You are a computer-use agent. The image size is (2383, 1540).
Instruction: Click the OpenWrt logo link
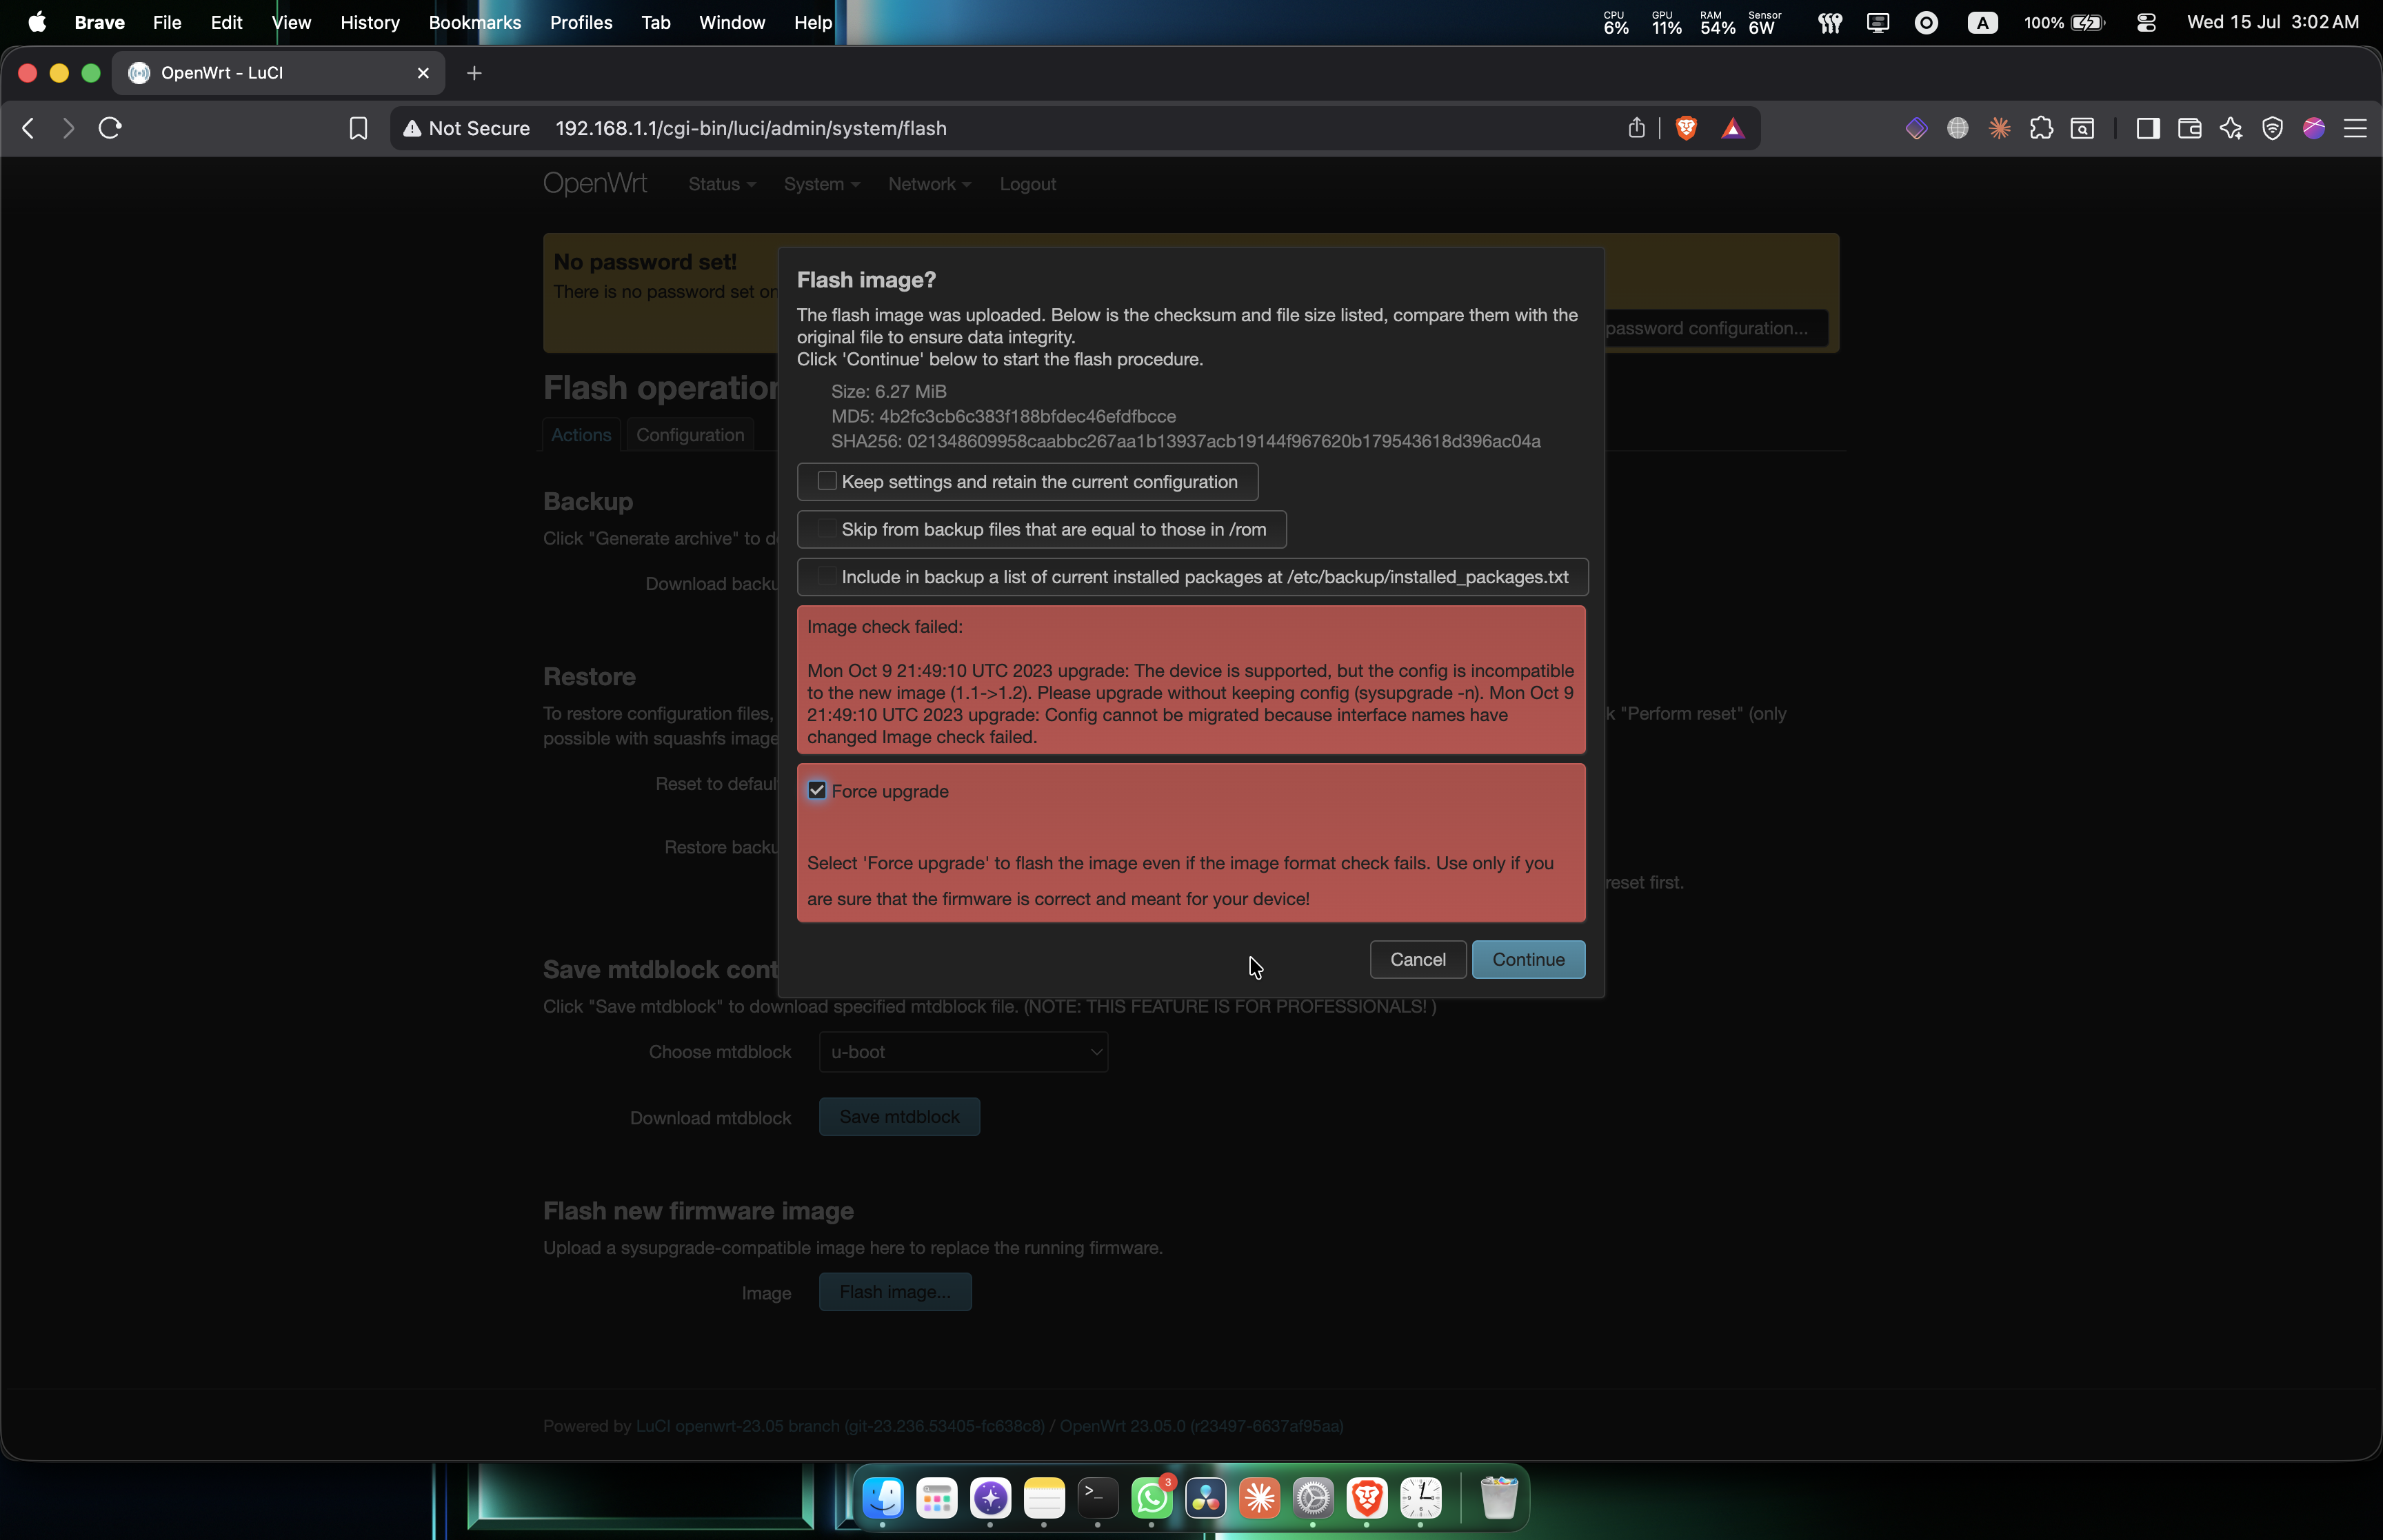pyautogui.click(x=595, y=183)
